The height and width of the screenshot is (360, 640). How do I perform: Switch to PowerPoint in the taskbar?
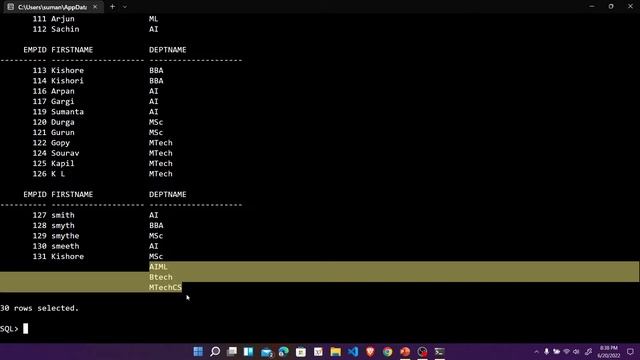pos(405,351)
